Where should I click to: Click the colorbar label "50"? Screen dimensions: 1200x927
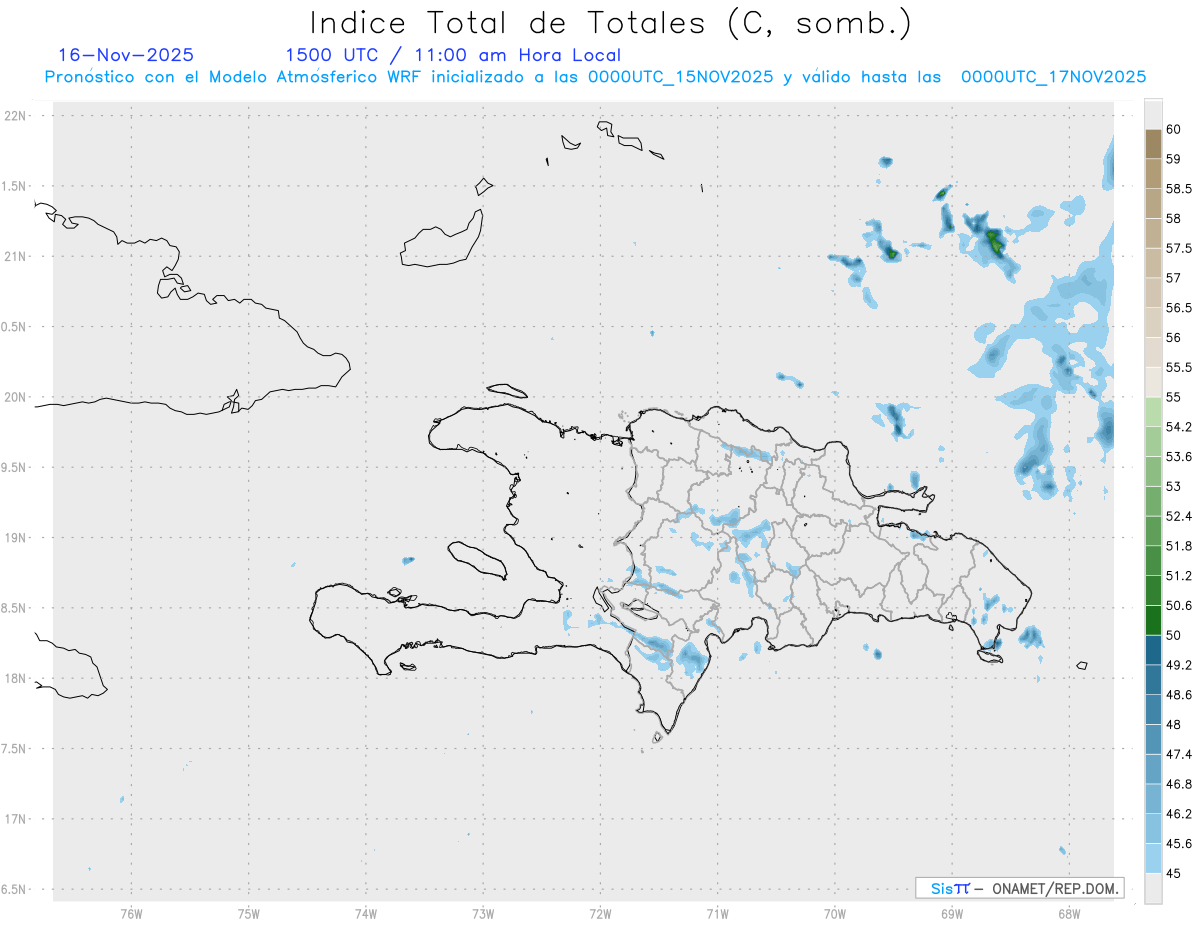tap(1173, 635)
